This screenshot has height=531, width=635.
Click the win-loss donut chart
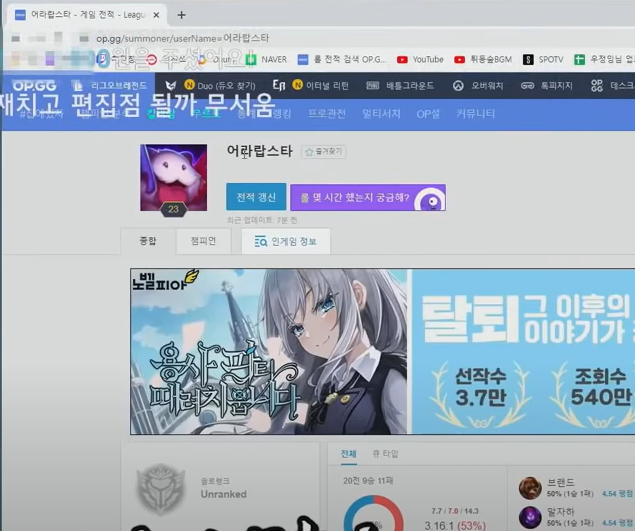(x=373, y=514)
